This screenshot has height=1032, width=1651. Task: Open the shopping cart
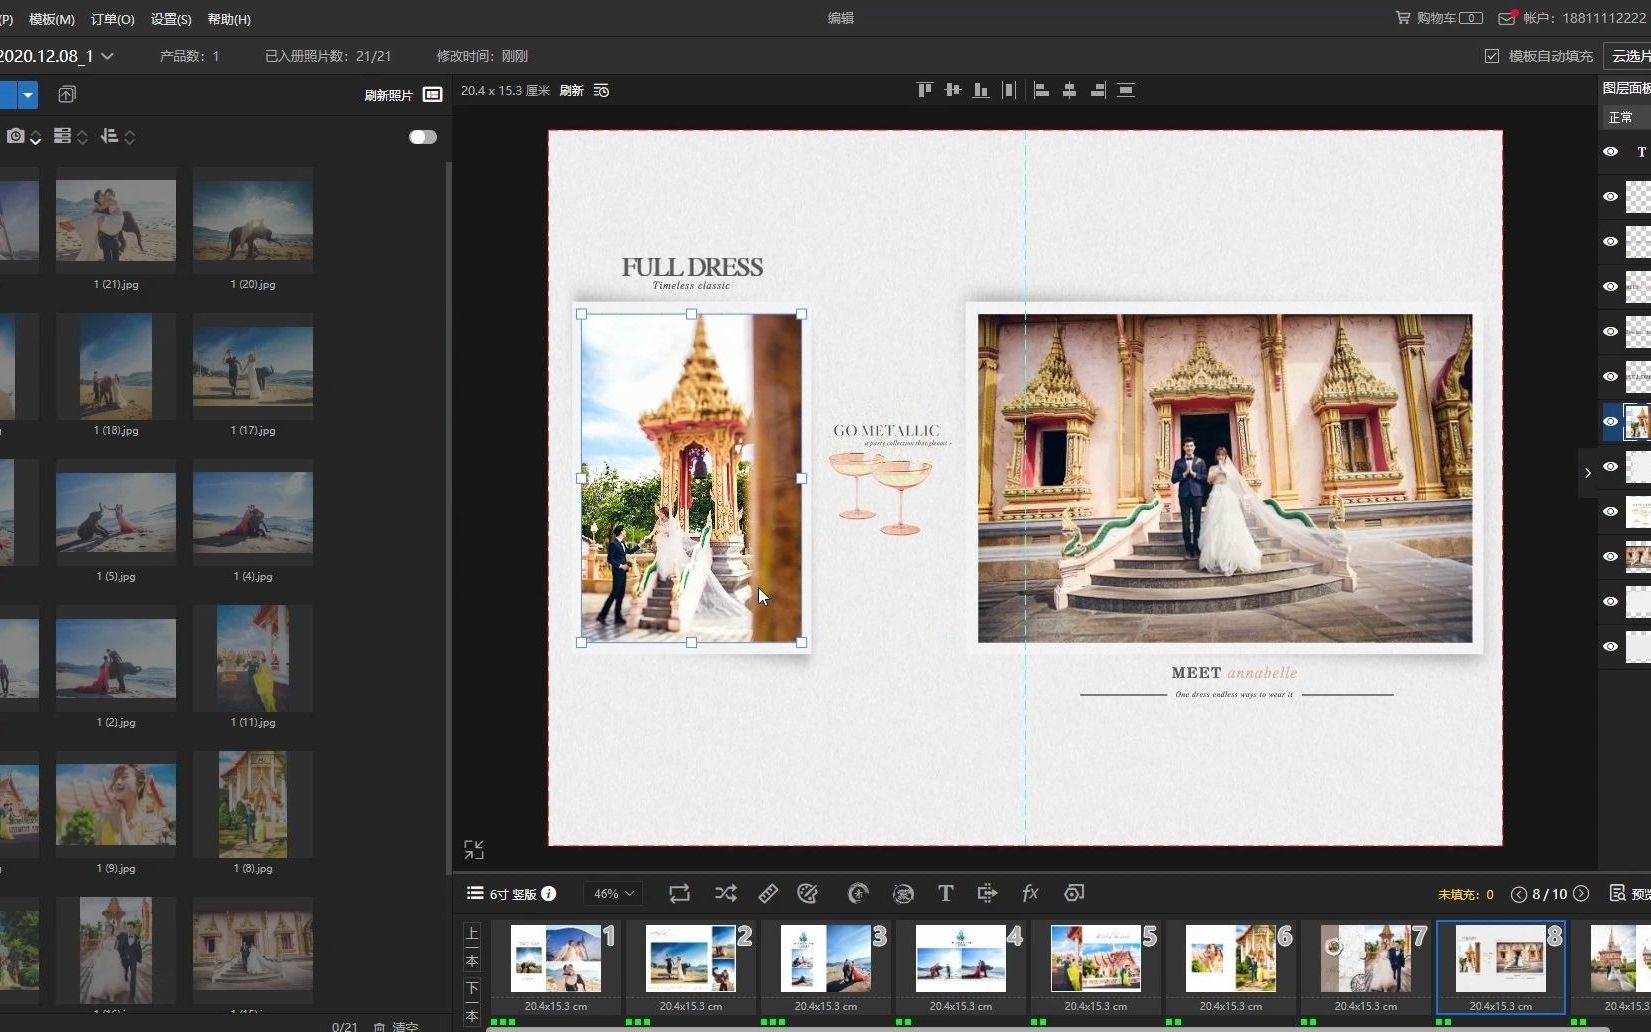click(x=1439, y=18)
